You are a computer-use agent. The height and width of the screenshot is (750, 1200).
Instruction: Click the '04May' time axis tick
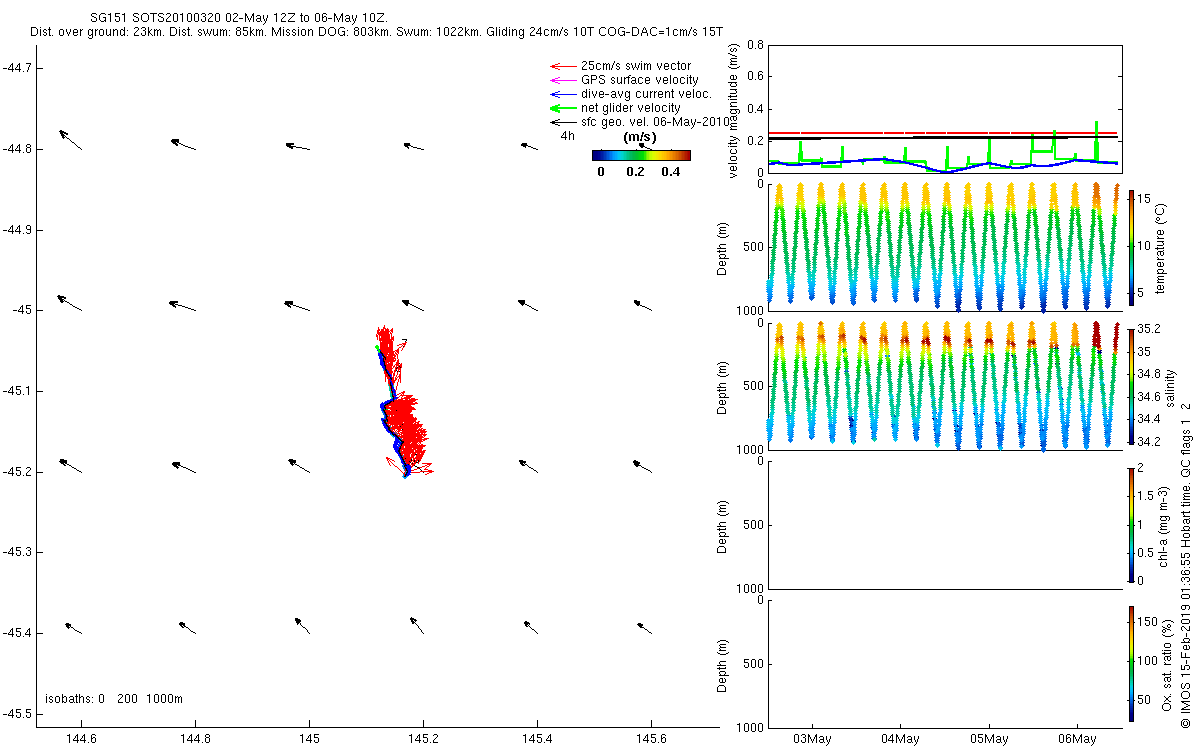(x=900, y=739)
